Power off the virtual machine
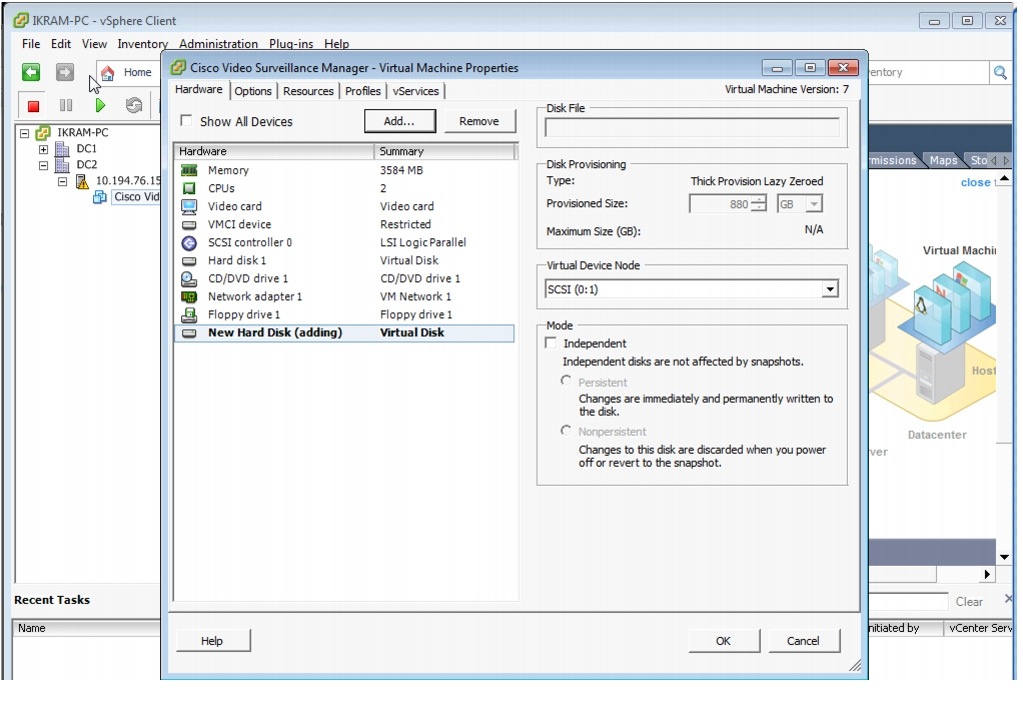The height and width of the screenshot is (712, 1023). [31, 105]
